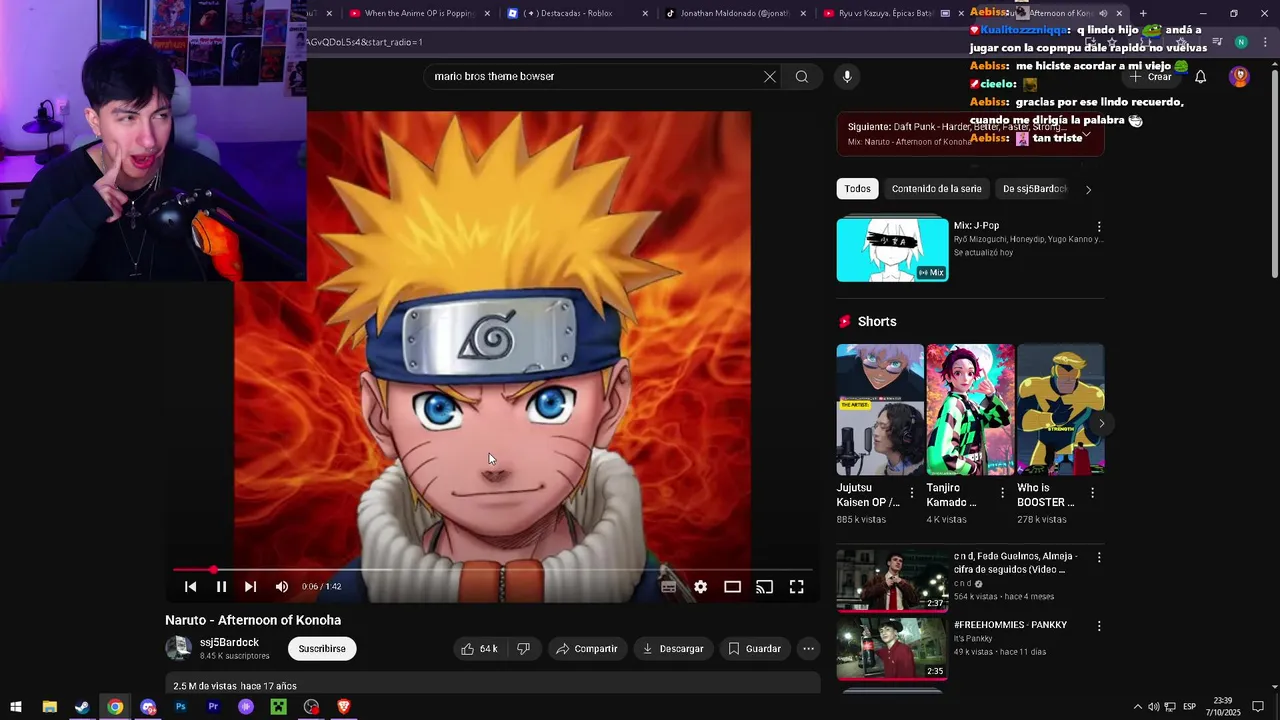Image resolution: width=1280 pixels, height=720 pixels.
Task: Run the YouTube search magnifier button
Action: (801, 76)
